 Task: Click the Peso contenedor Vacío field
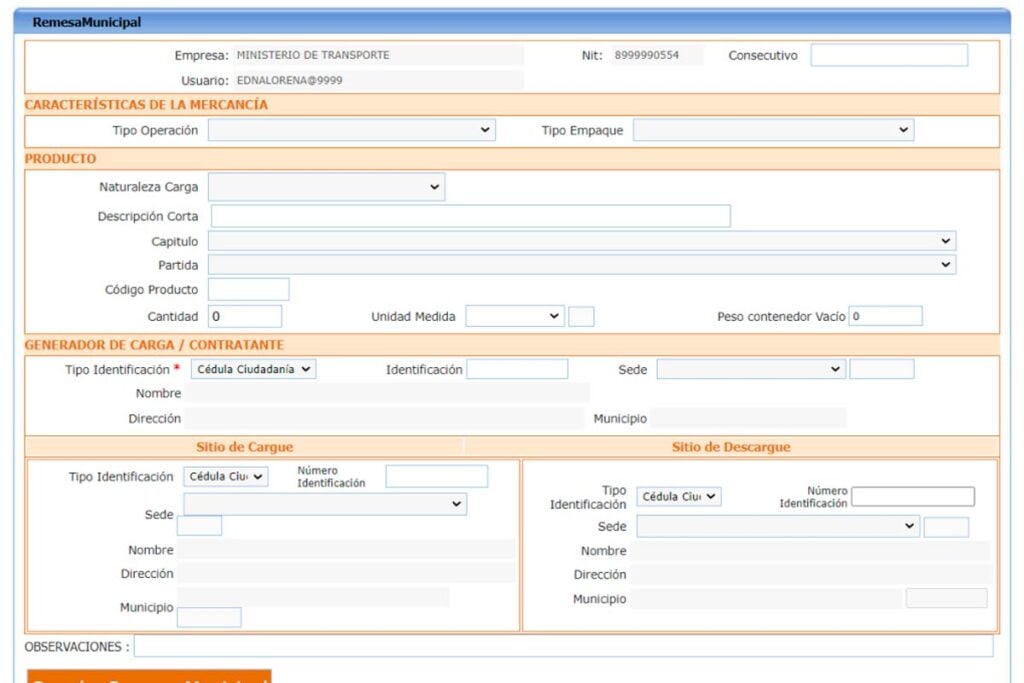tap(885, 316)
